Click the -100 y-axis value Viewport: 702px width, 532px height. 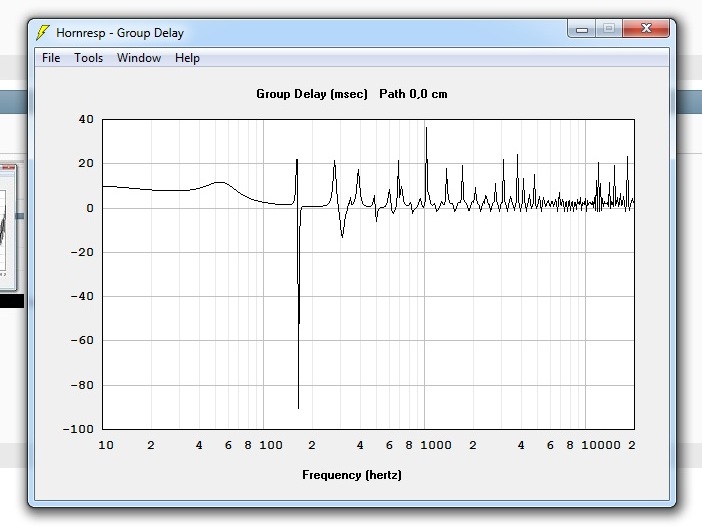click(78, 429)
